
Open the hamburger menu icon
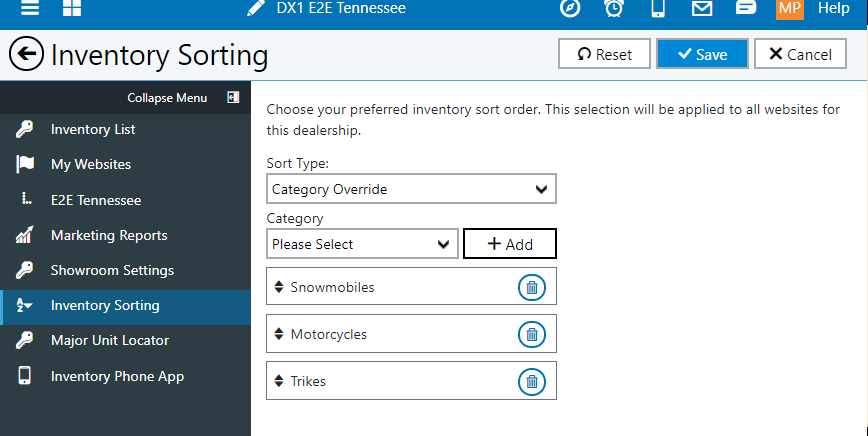[x=30, y=8]
